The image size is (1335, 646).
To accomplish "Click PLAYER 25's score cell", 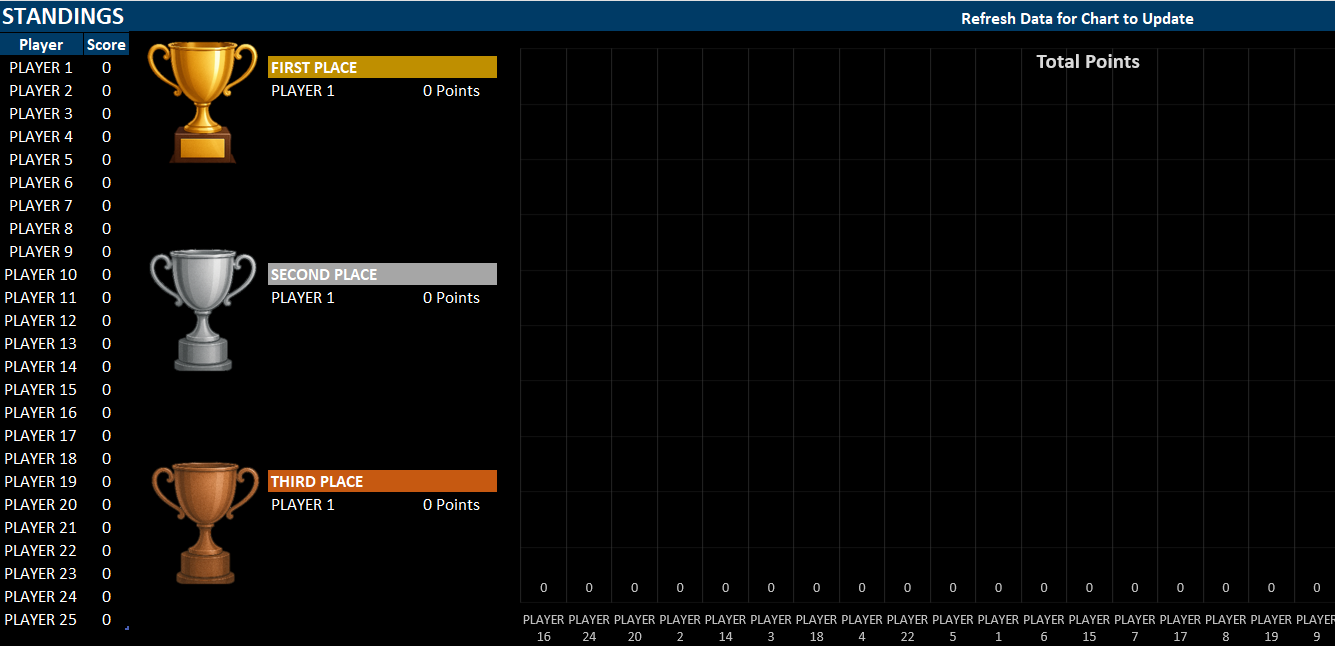I will click(106, 620).
